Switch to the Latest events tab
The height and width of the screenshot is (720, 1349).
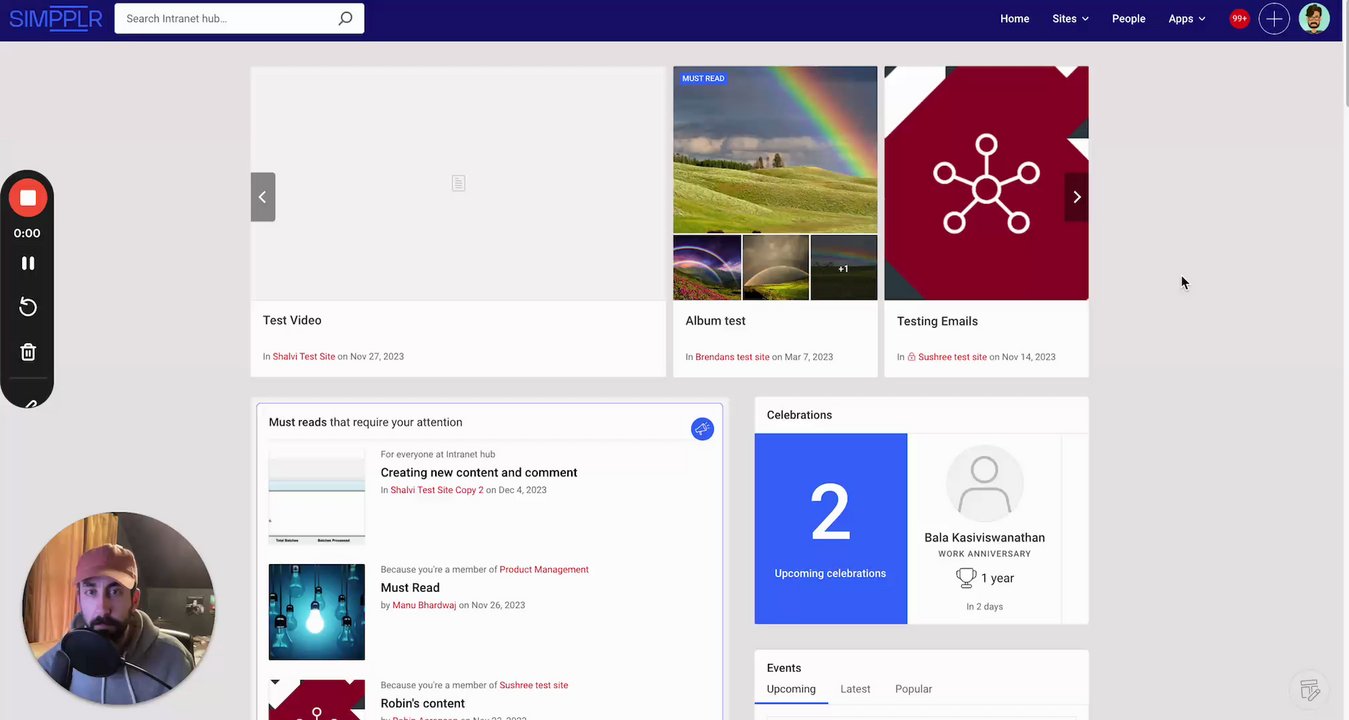coord(855,689)
